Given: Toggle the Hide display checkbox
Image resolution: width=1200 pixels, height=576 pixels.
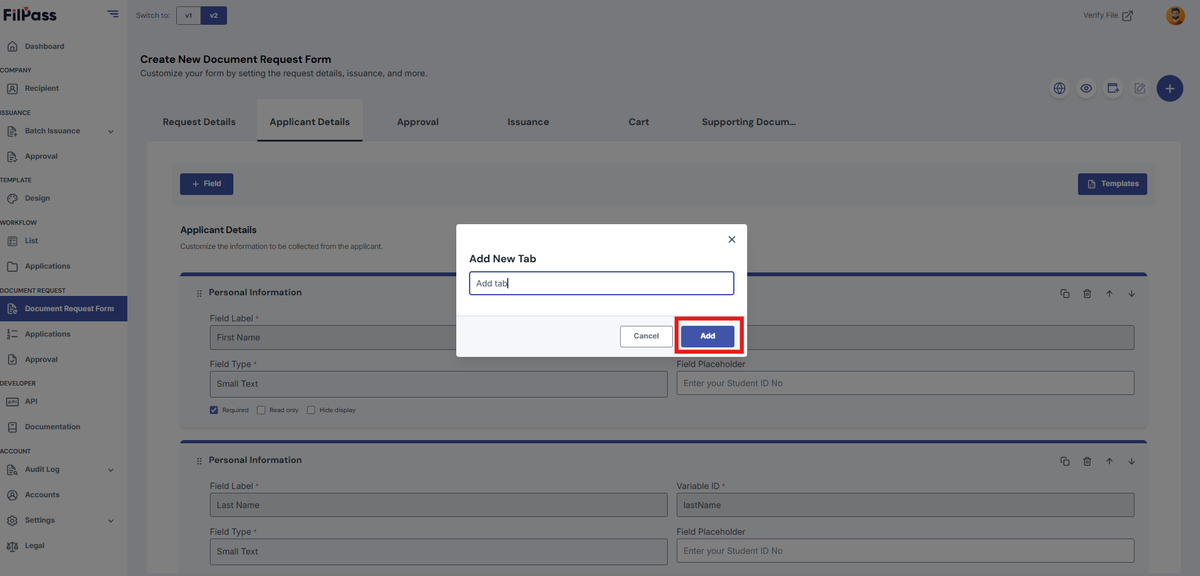Looking at the screenshot, I should [311, 410].
